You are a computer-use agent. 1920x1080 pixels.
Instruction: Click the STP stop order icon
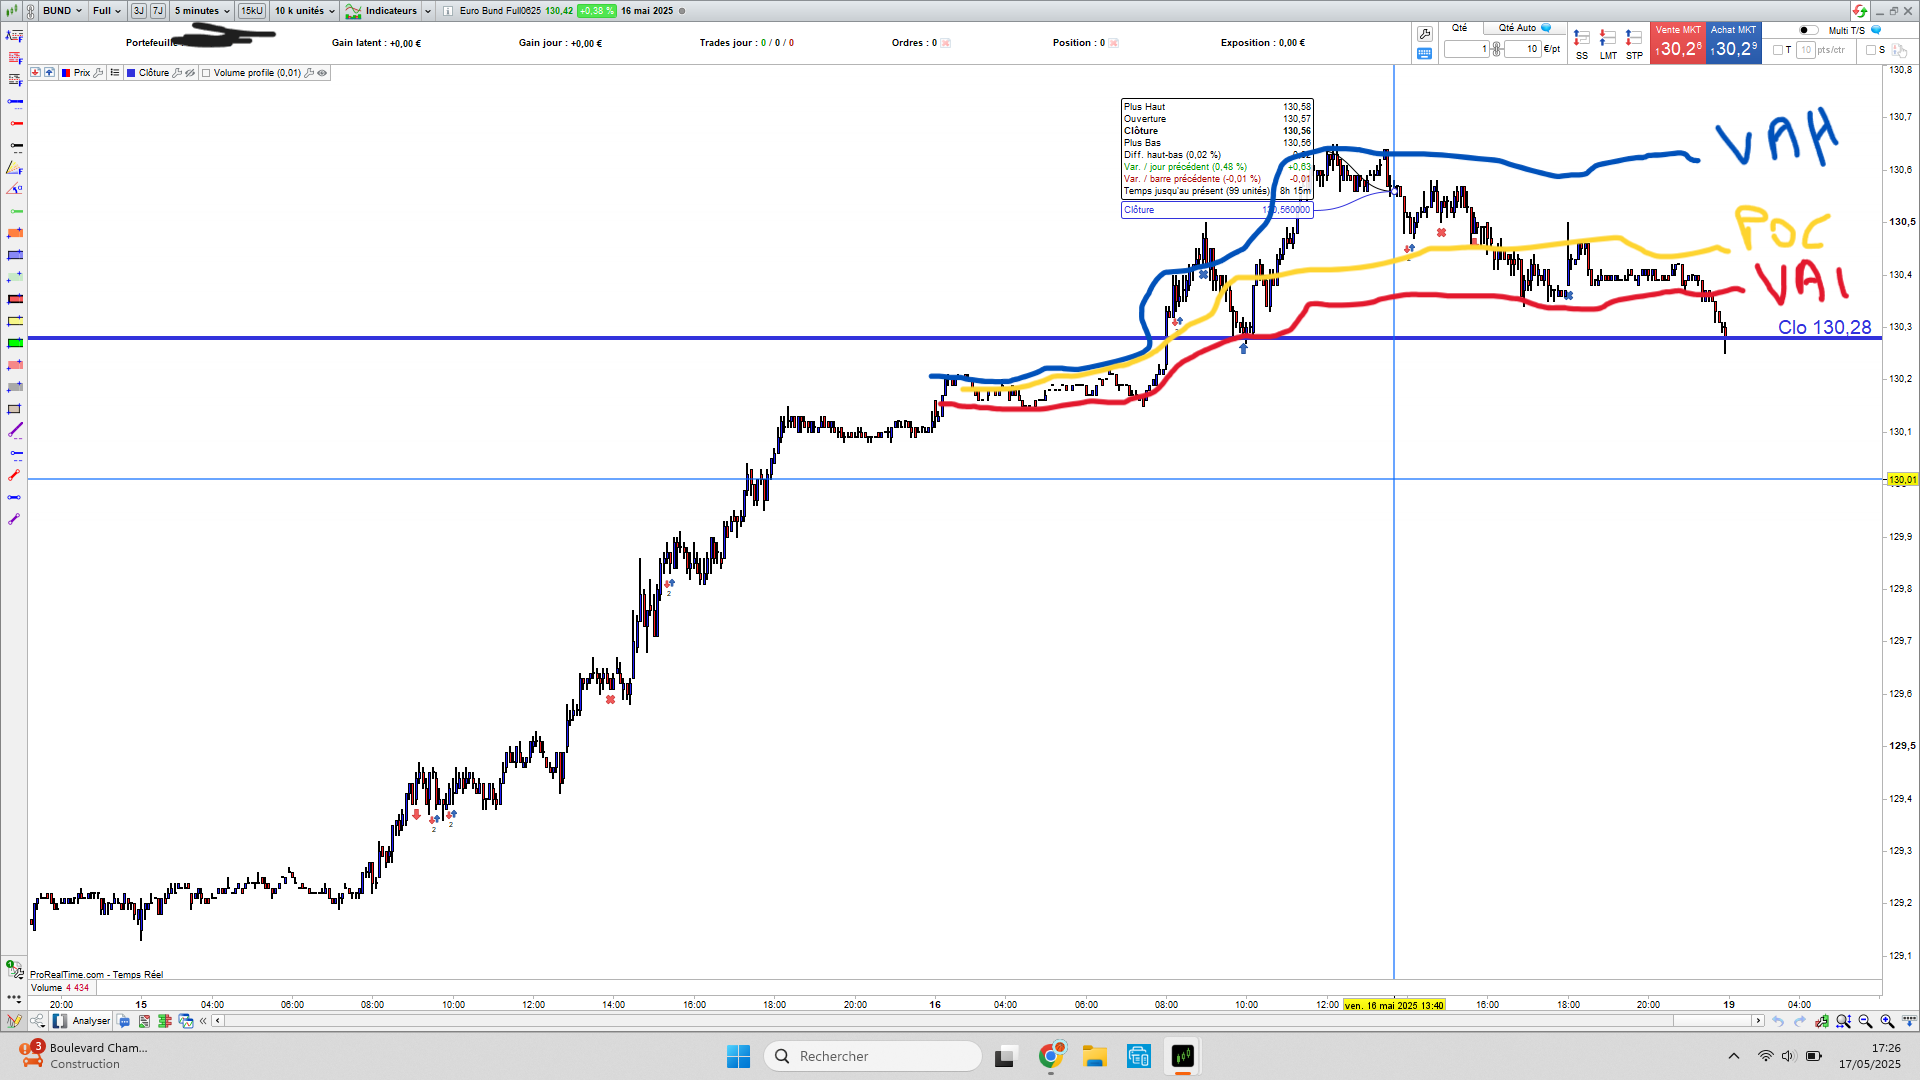(x=1633, y=38)
